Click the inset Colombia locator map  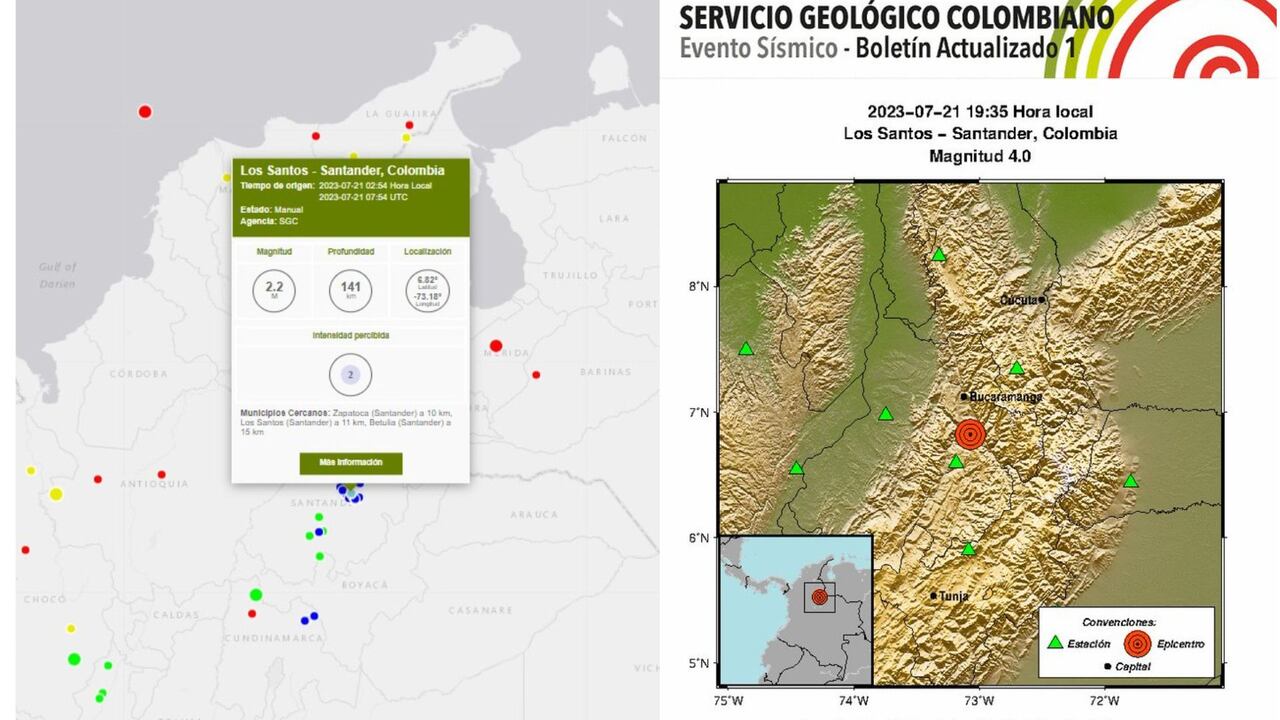click(x=796, y=609)
